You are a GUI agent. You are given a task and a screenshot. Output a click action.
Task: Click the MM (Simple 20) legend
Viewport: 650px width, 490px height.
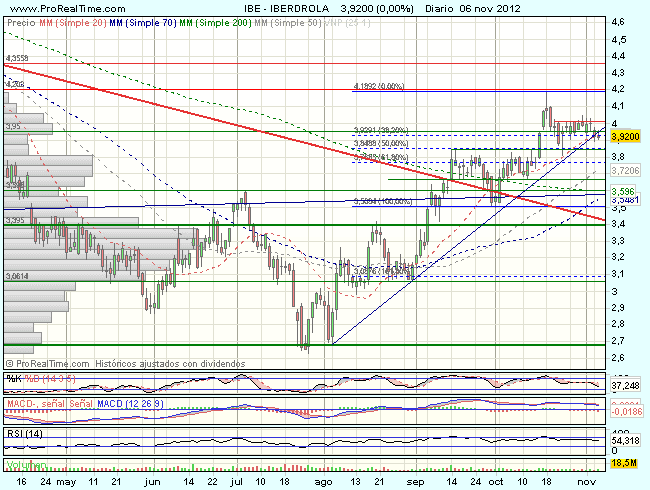73,23
